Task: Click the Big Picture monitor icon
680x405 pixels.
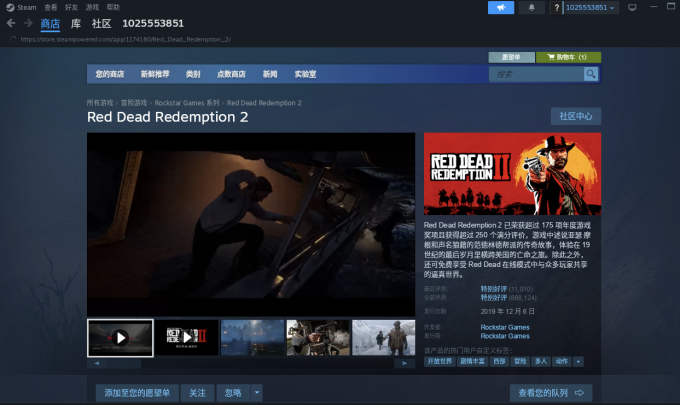Action: point(632,7)
